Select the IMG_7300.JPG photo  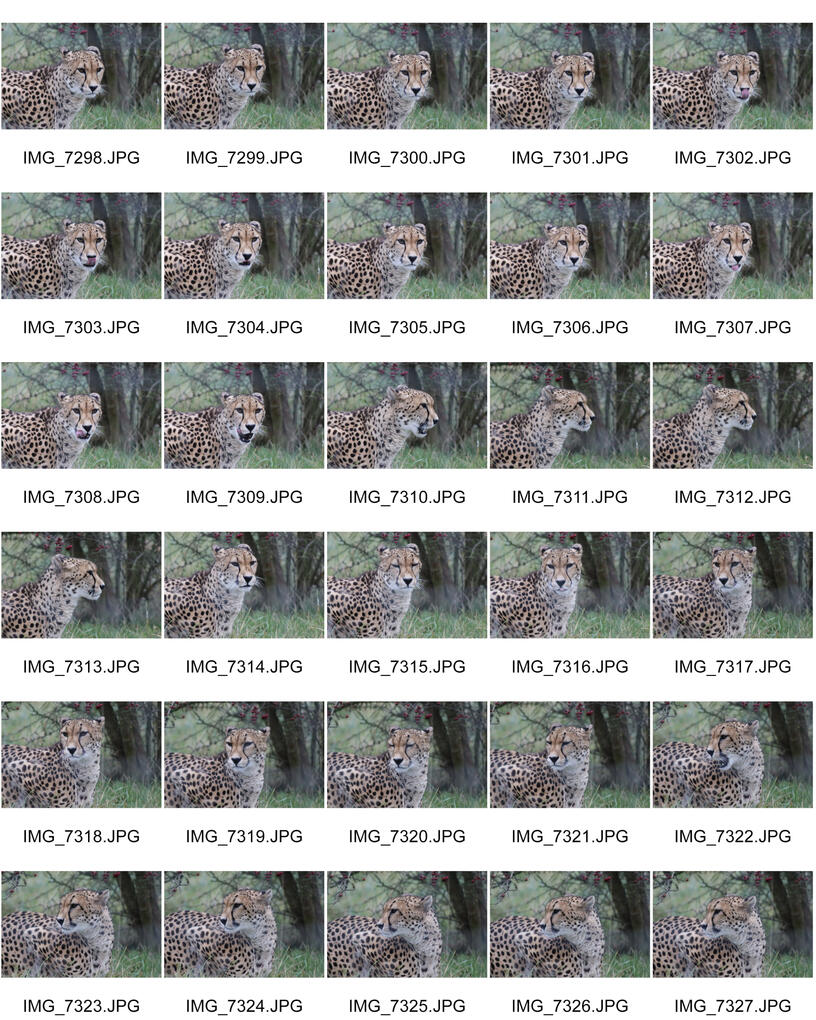pyautogui.click(x=407, y=76)
